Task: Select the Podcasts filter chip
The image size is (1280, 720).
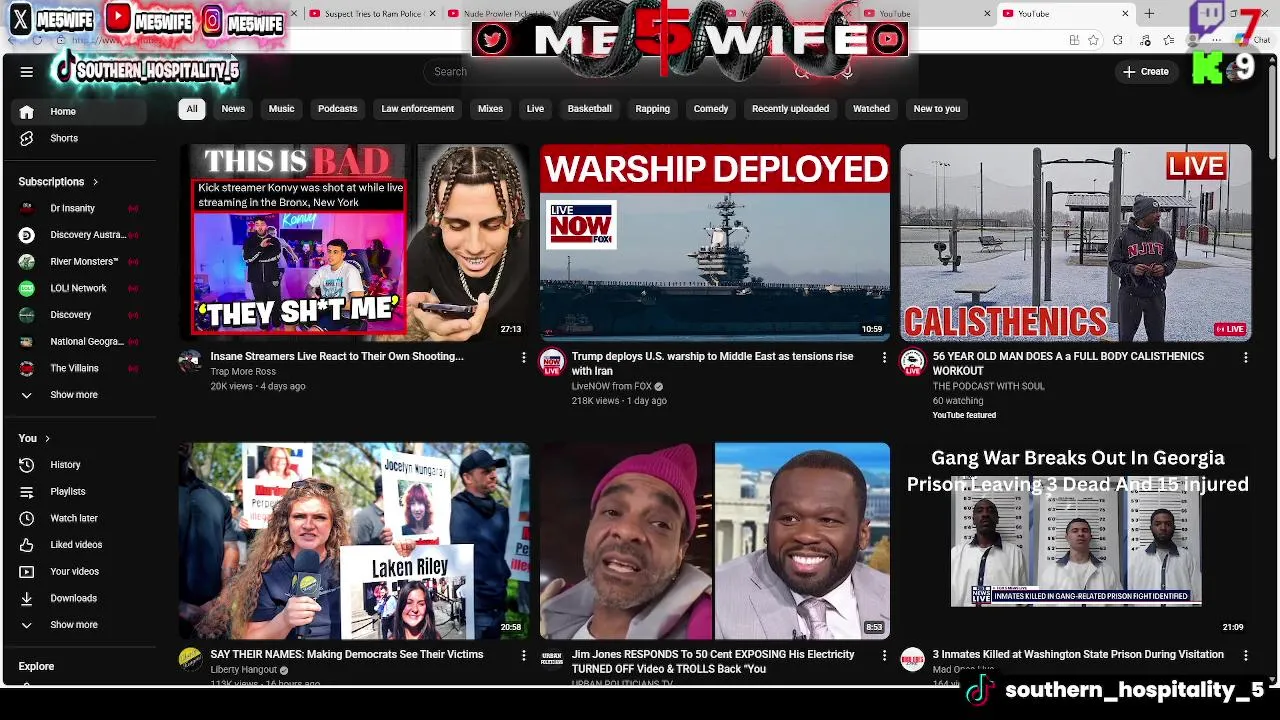Action: point(338,109)
